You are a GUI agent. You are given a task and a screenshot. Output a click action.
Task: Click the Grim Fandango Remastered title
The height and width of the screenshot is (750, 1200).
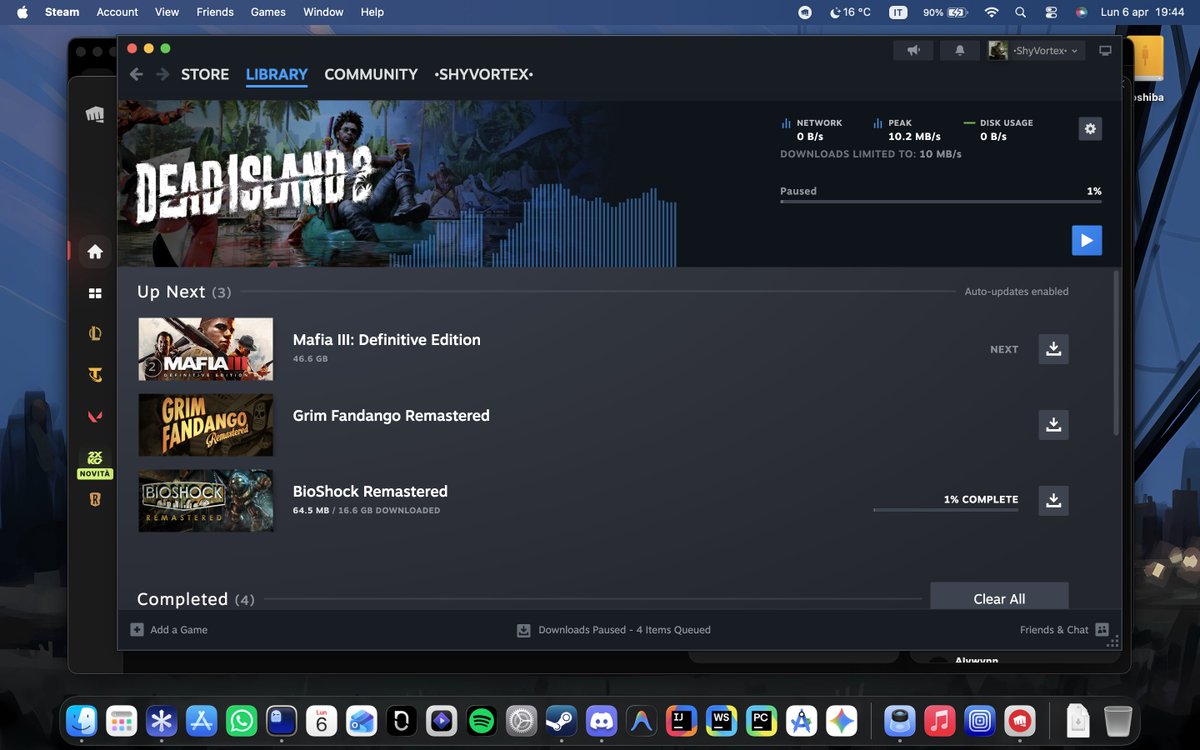pos(391,416)
